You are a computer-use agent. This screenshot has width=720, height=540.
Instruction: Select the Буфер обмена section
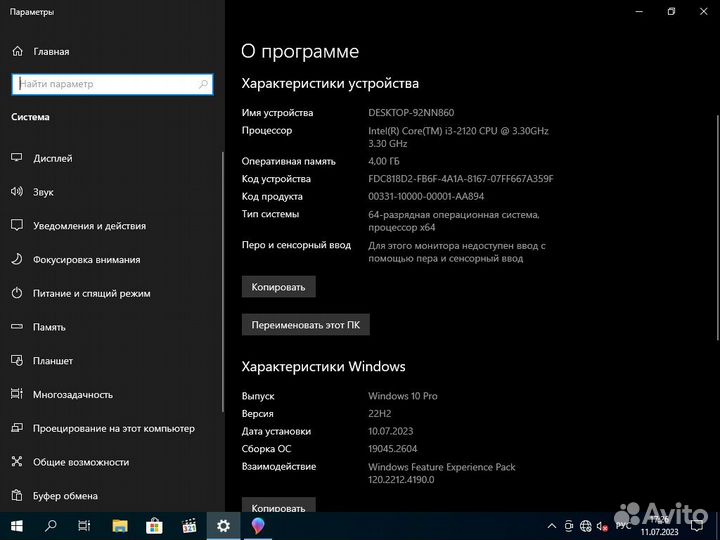pyautogui.click(x=54, y=496)
